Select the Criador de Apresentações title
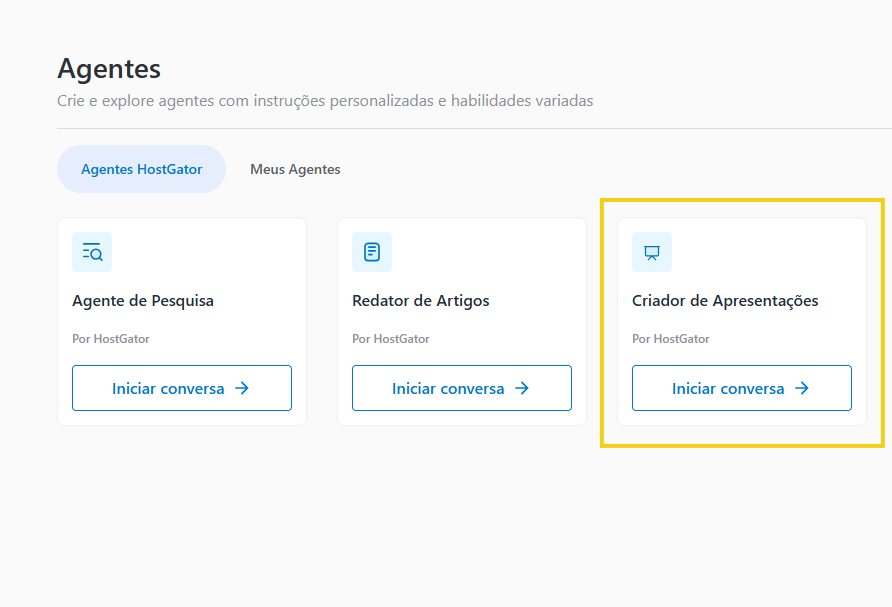Viewport: 892px width, 607px height. [725, 301]
